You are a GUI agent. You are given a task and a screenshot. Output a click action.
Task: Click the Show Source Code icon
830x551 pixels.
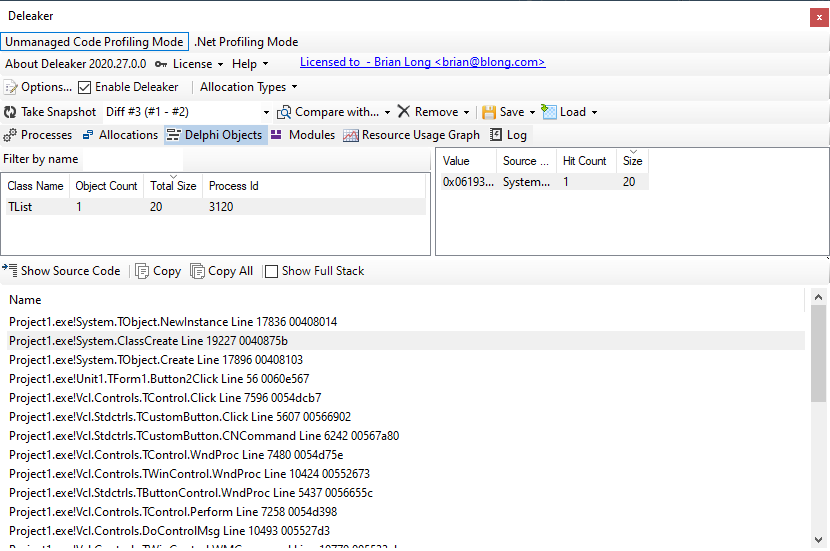pos(10,270)
